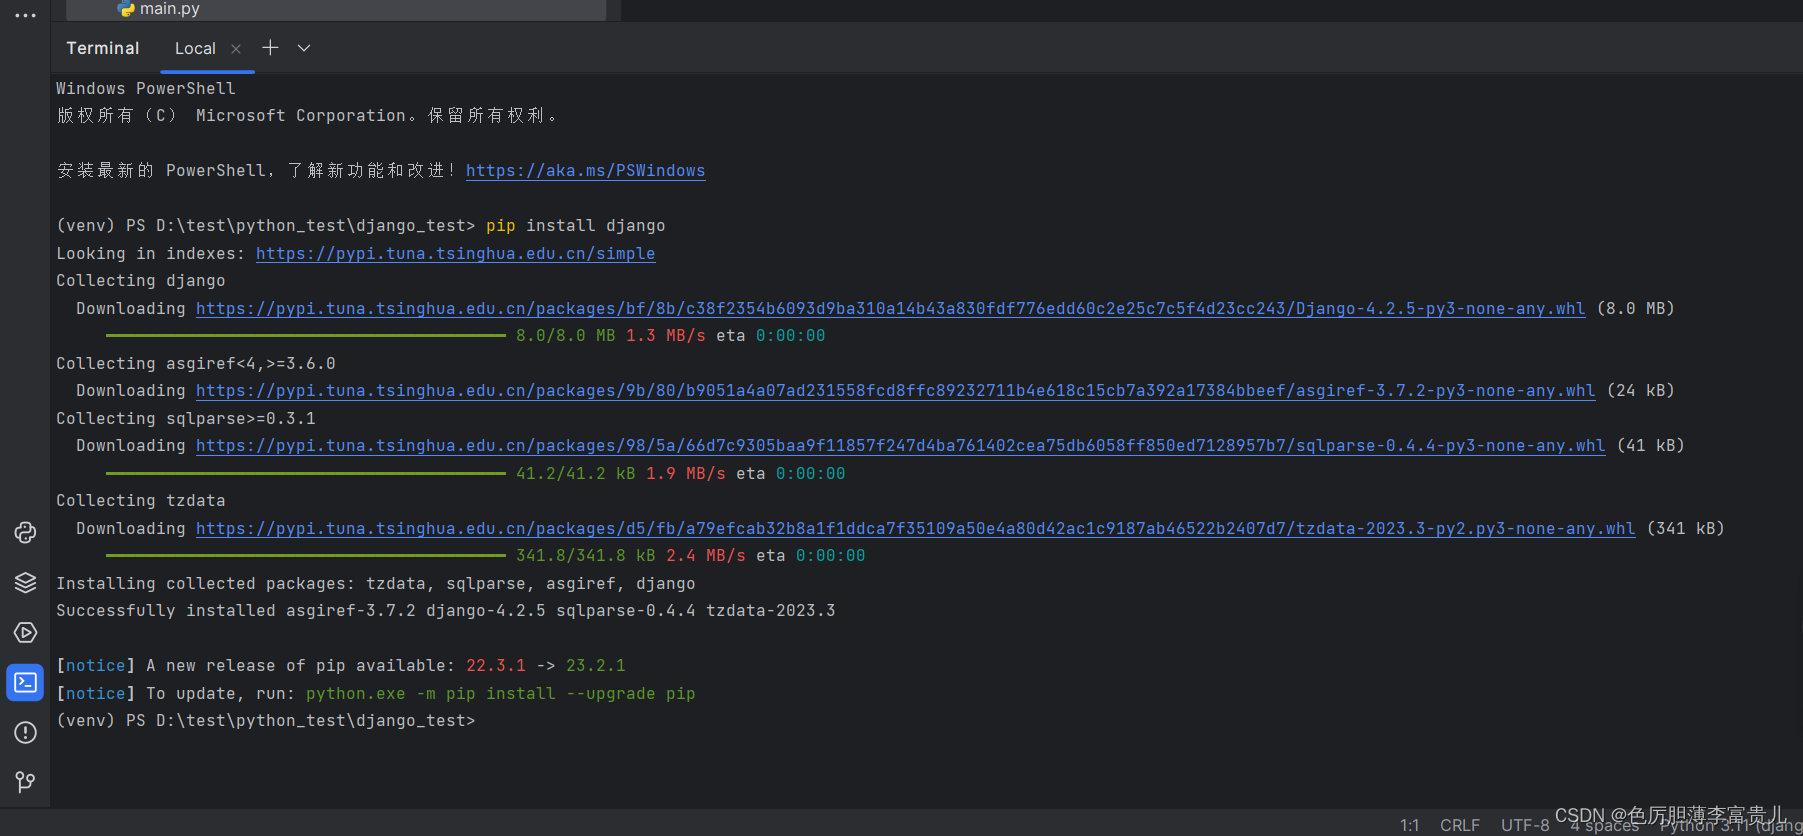1803x836 pixels.
Task: Open the Git version control icon
Action: pyautogui.click(x=25, y=782)
